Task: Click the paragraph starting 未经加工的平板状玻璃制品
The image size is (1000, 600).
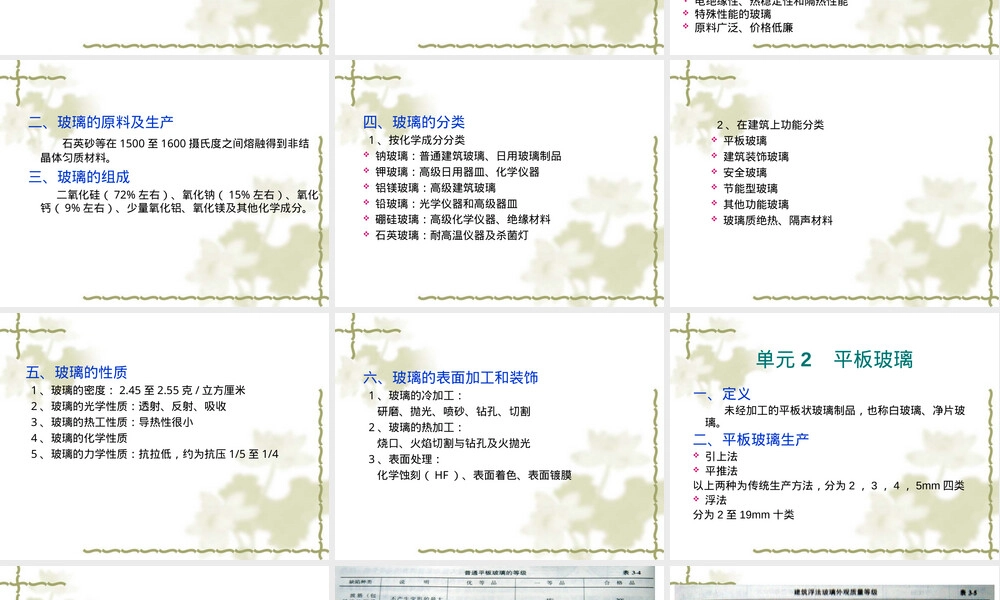Action: coord(835,416)
